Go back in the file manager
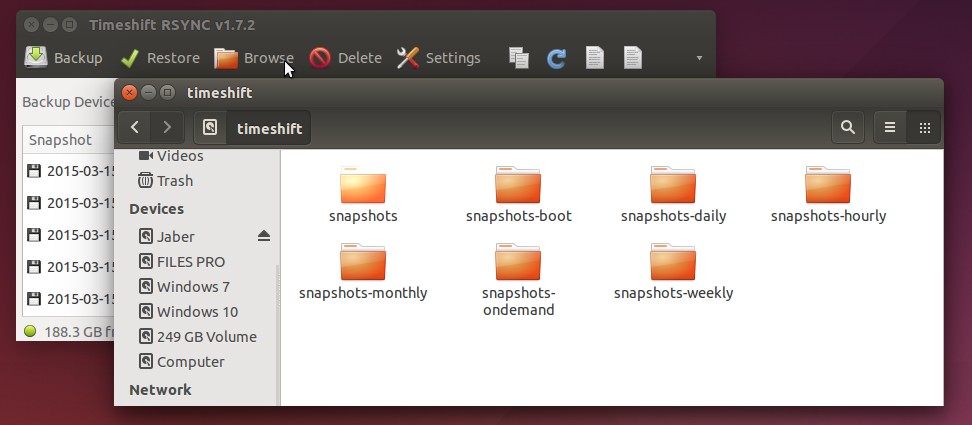Screen dimensions: 972x425 135,128
